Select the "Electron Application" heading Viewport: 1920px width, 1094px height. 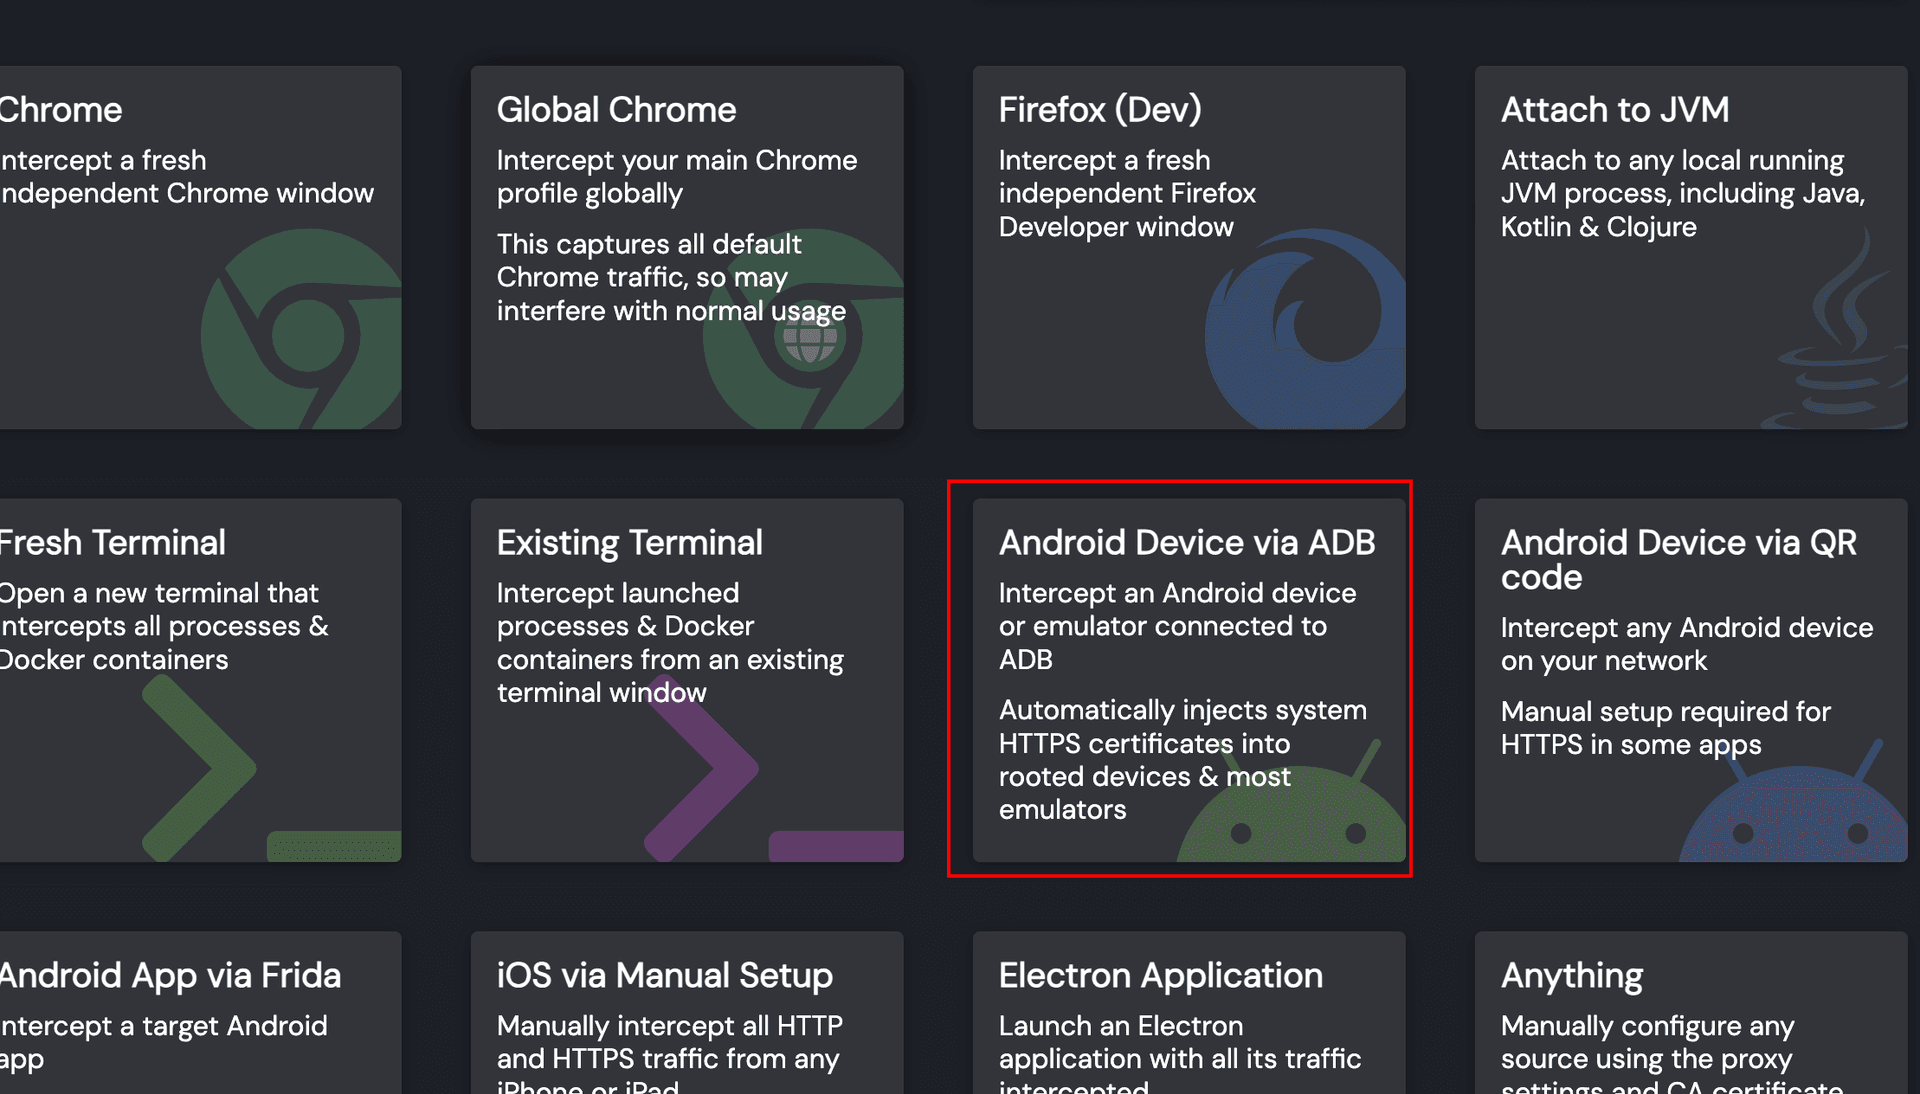pos(1161,976)
